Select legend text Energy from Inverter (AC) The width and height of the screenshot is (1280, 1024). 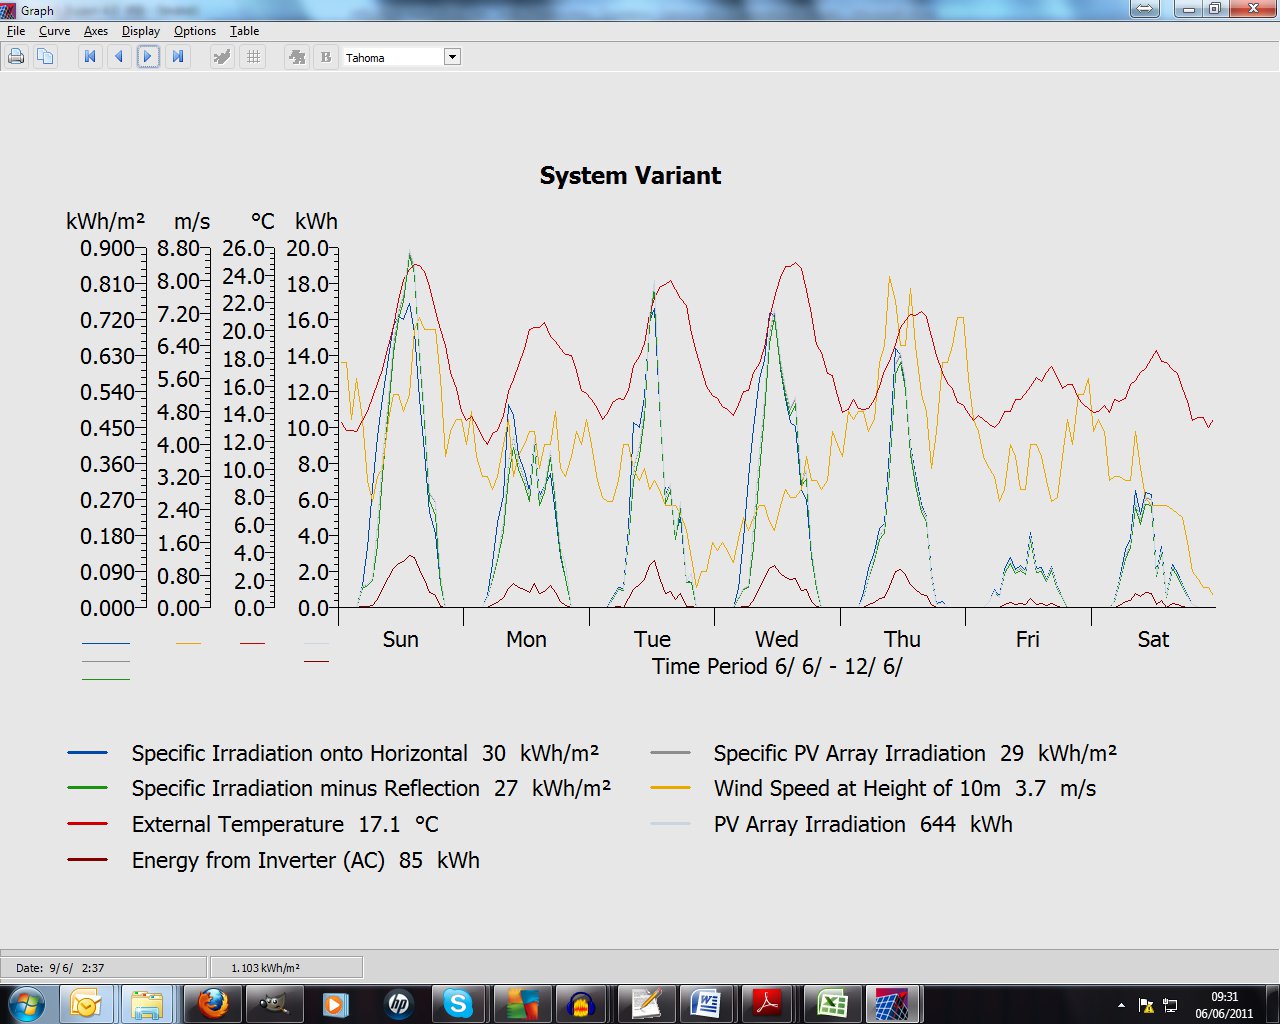(258, 861)
